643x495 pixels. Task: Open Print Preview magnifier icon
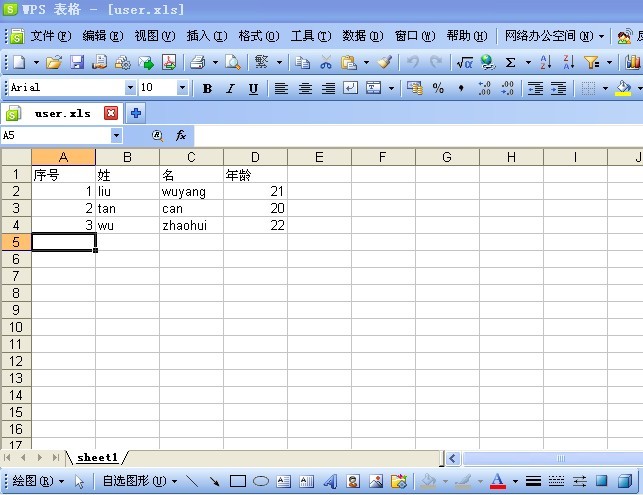coord(233,62)
